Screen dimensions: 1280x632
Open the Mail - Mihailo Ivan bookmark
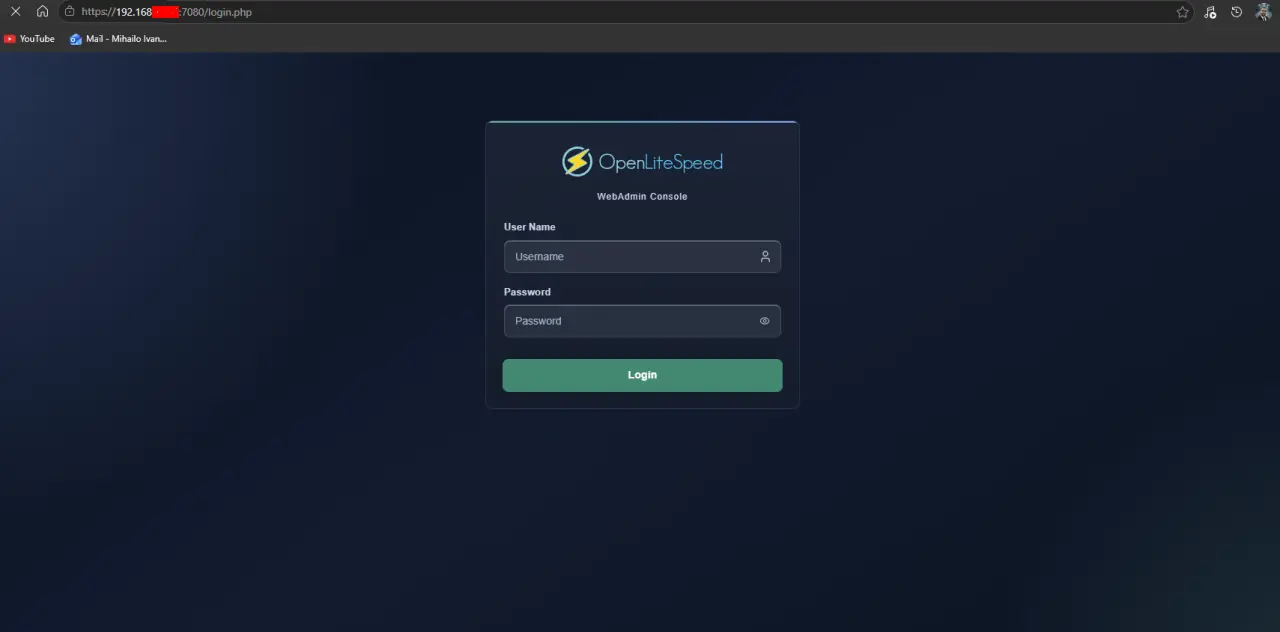pos(125,39)
